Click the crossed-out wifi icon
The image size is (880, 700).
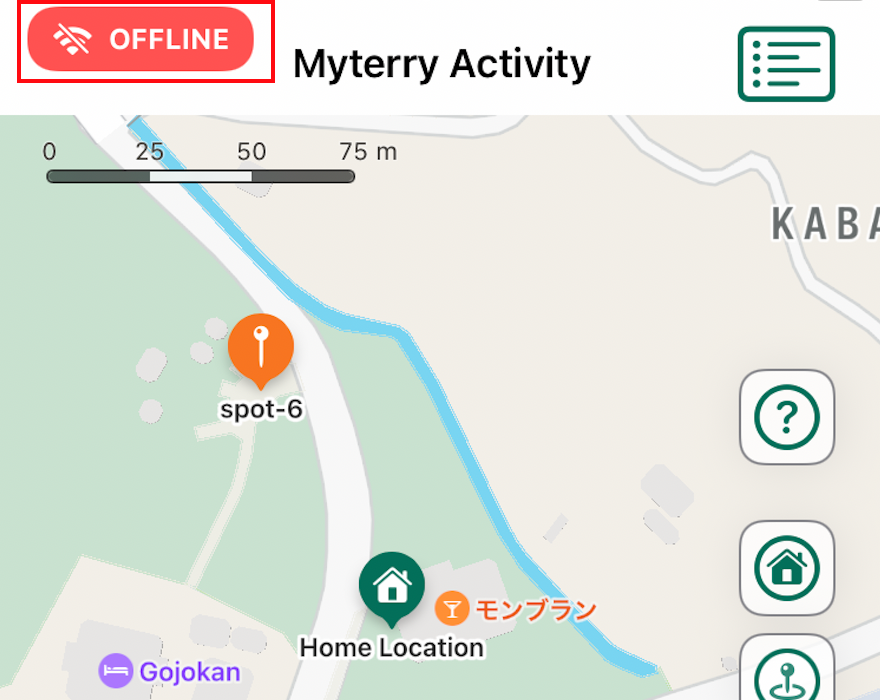72,39
